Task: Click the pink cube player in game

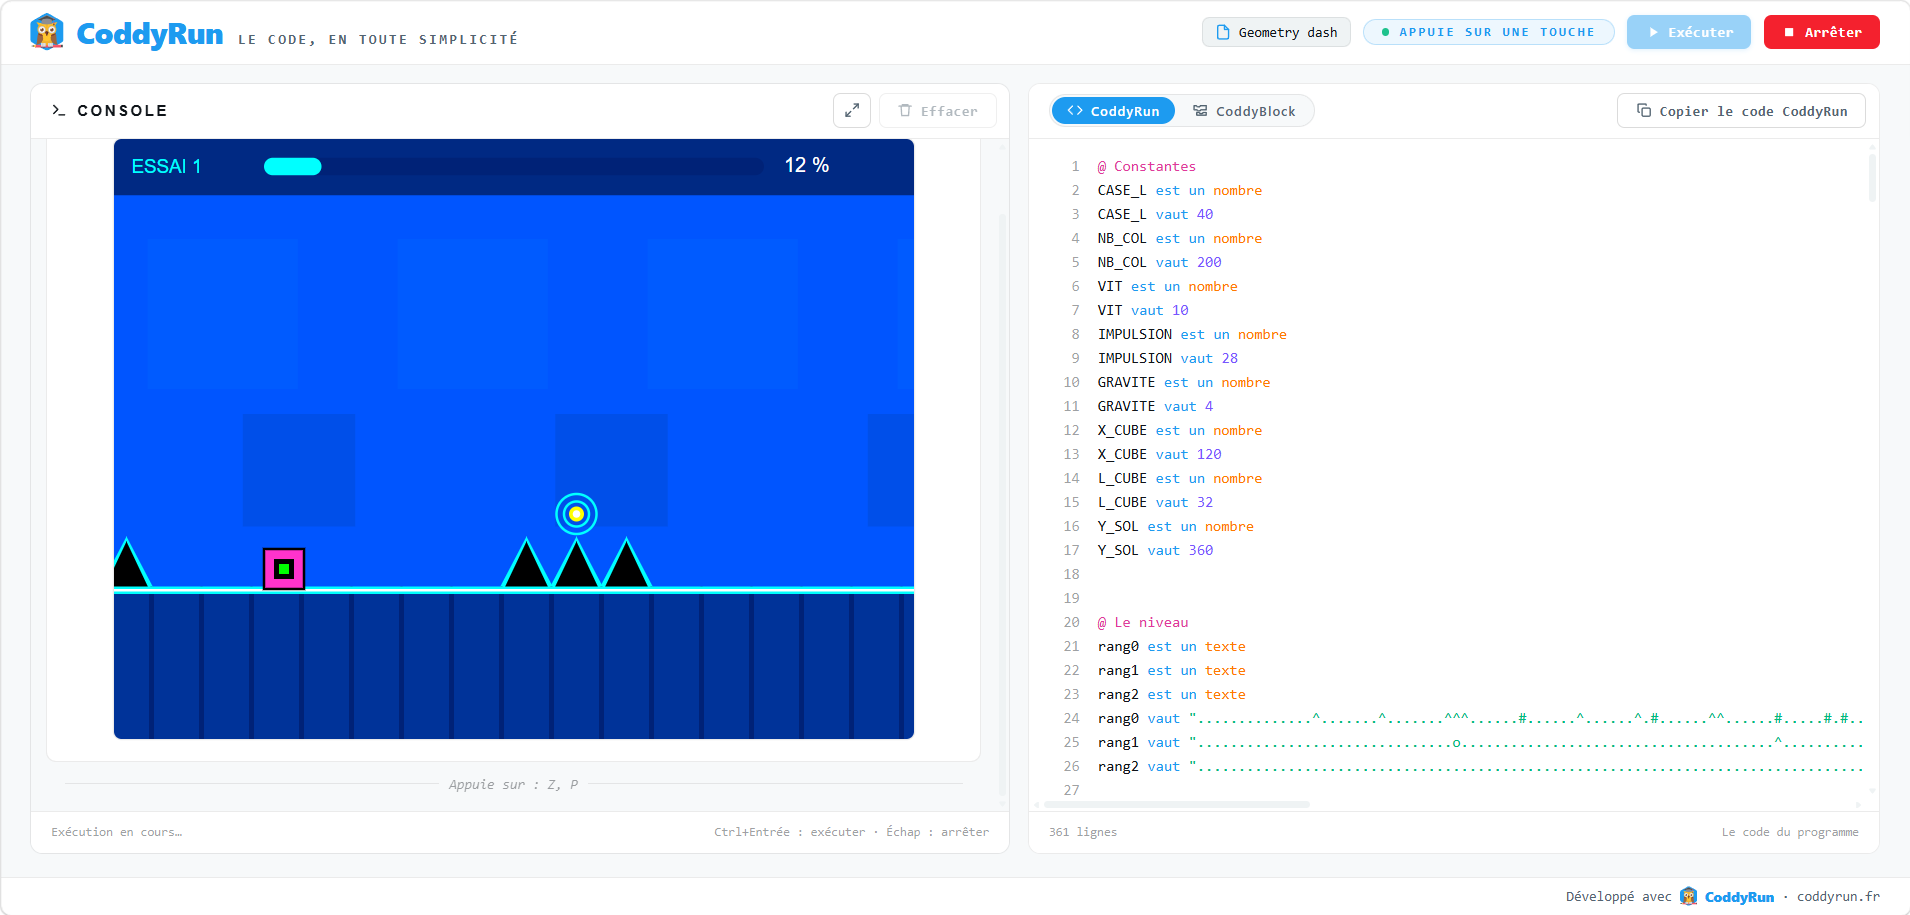Action: click(x=284, y=569)
